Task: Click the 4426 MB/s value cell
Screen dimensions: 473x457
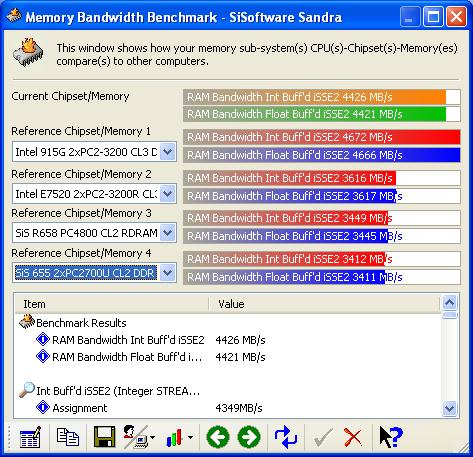Action: (240, 340)
